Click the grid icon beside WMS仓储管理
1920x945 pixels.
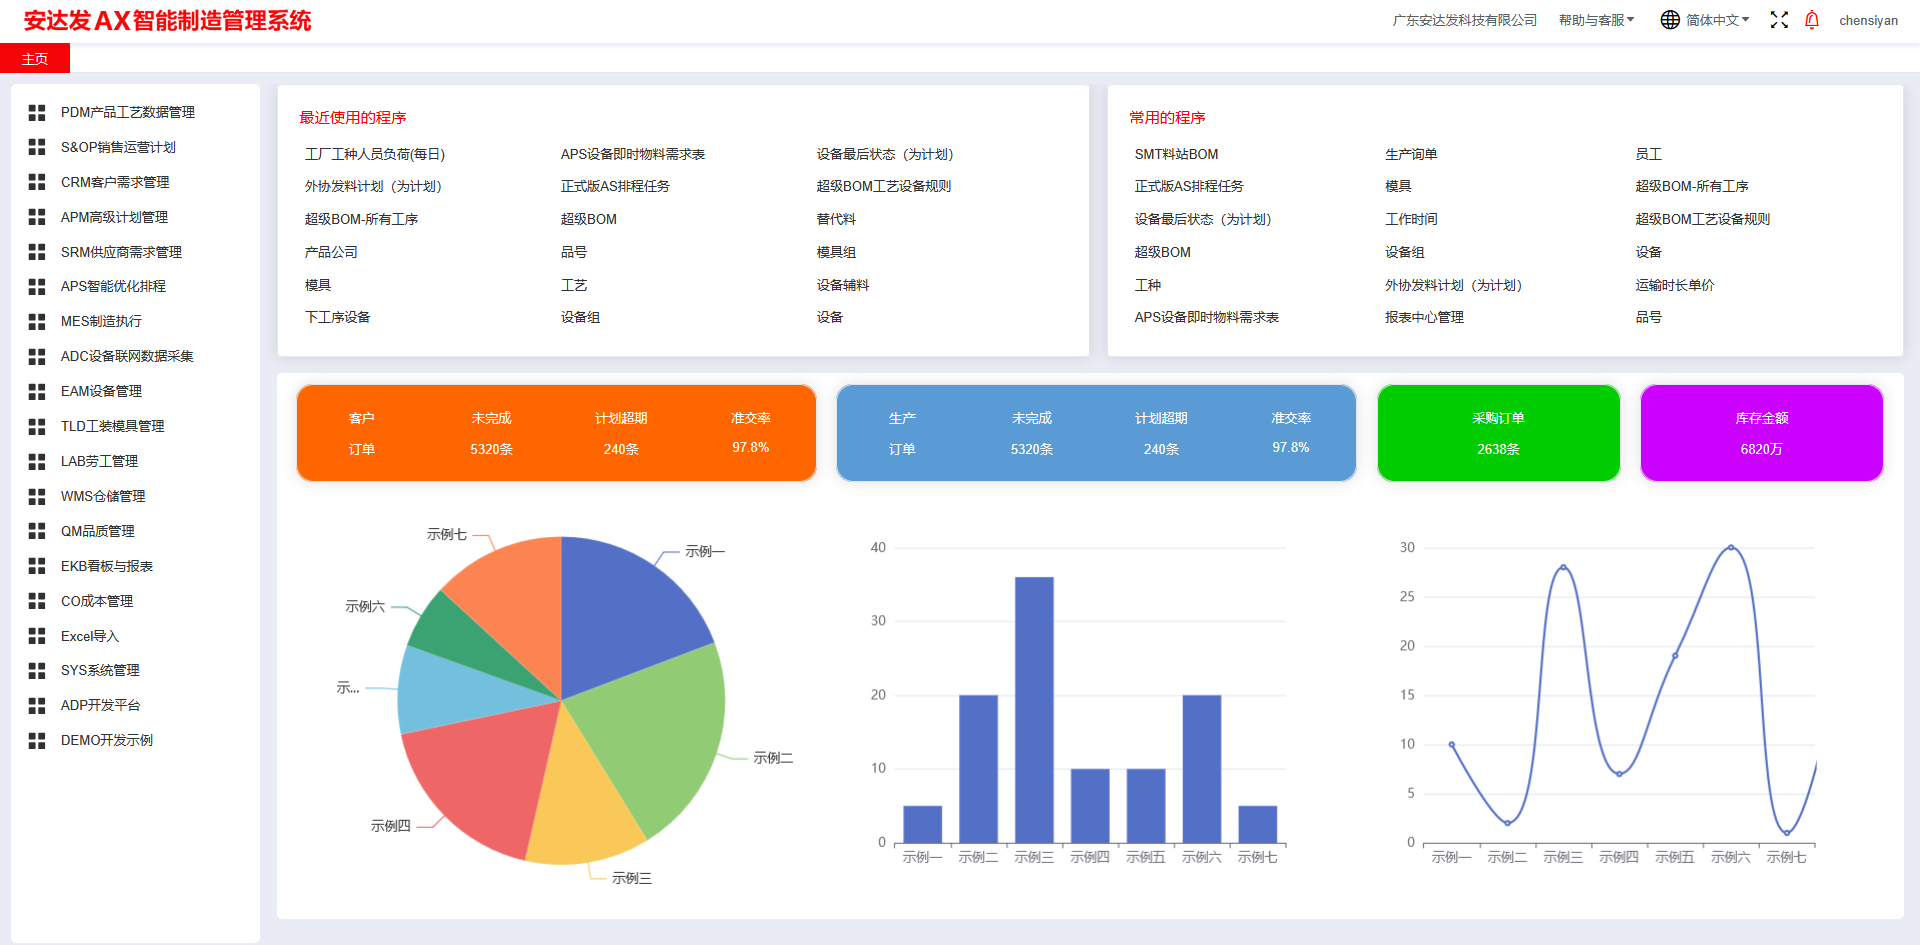click(x=37, y=497)
